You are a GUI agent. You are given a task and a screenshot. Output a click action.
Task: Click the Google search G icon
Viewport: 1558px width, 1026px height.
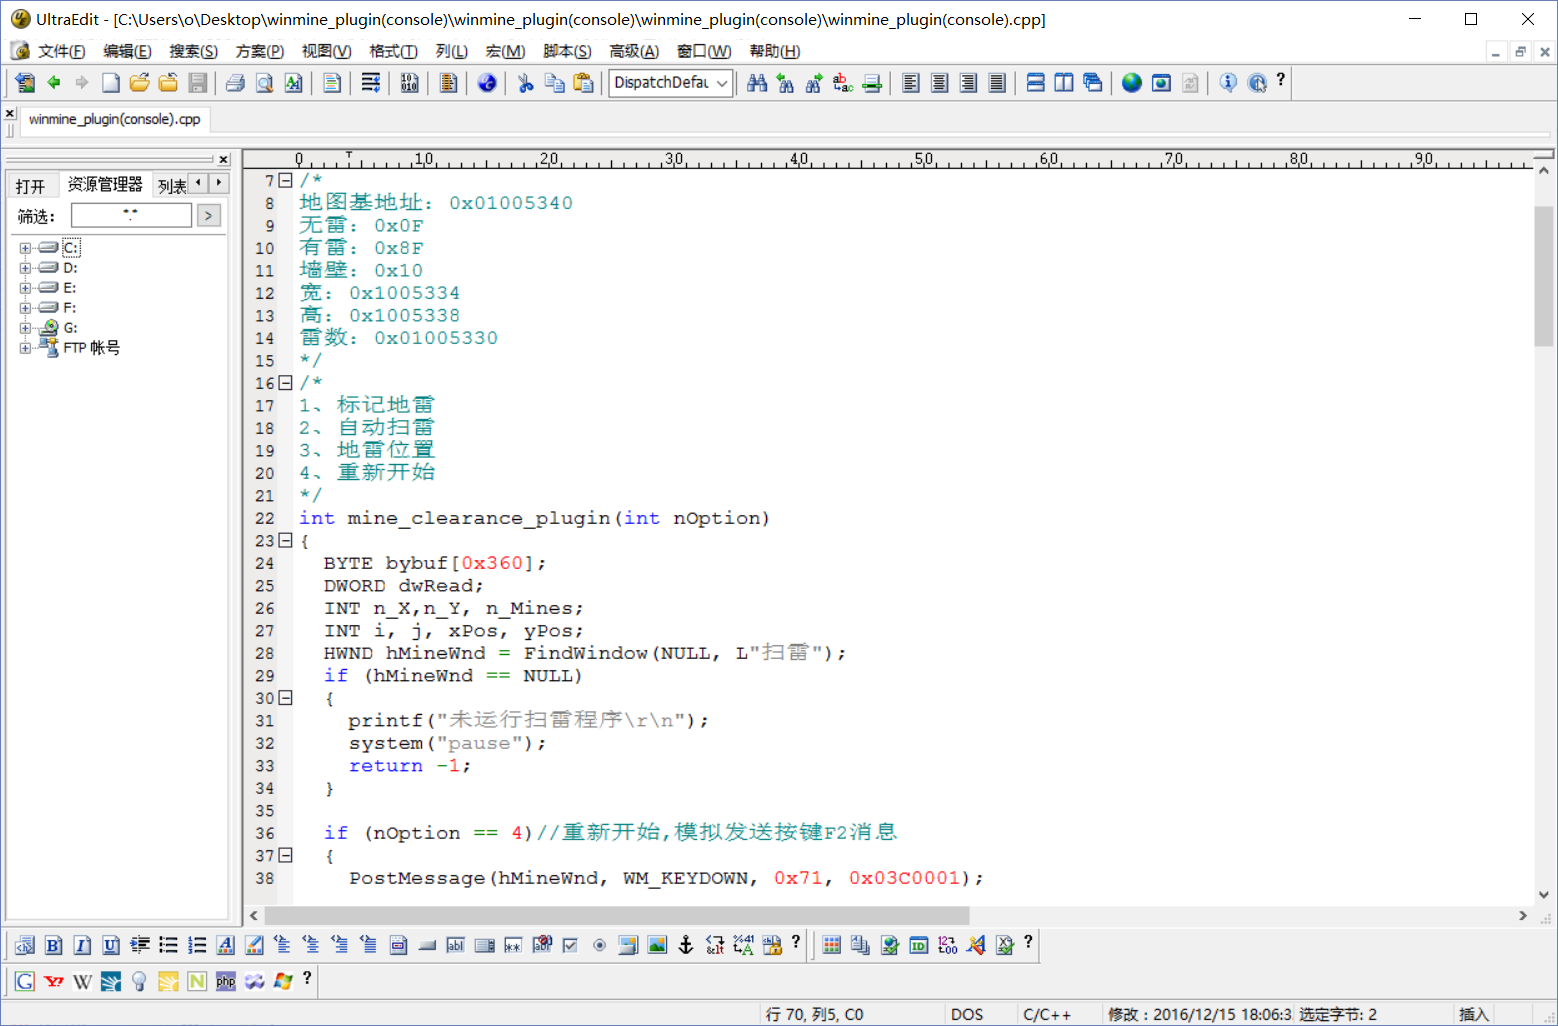click(25, 981)
